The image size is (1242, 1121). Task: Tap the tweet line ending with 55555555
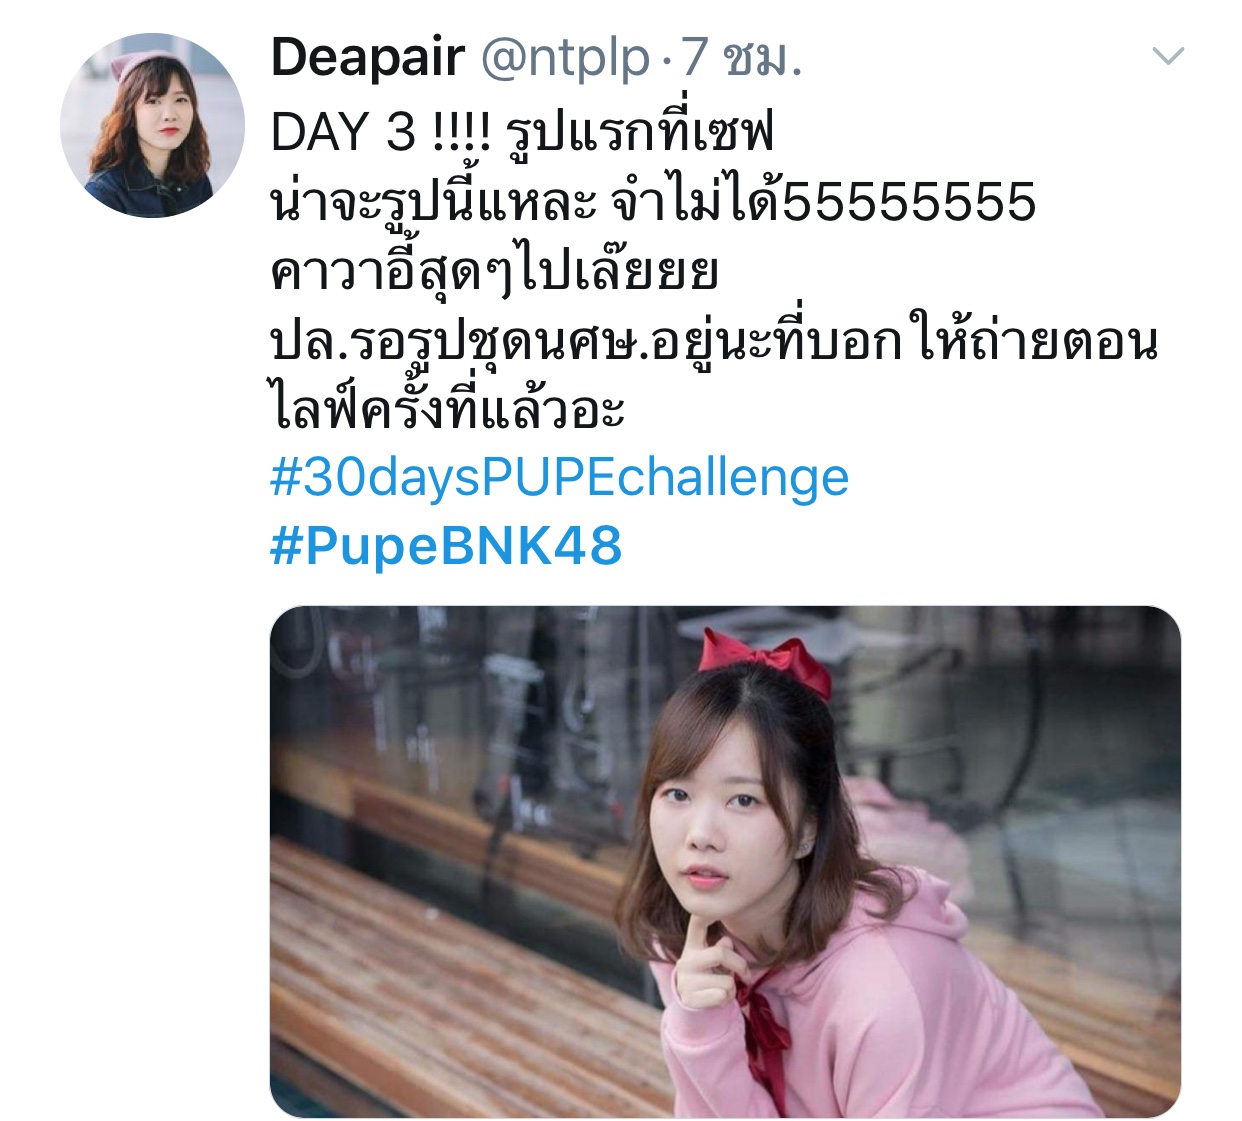(653, 200)
